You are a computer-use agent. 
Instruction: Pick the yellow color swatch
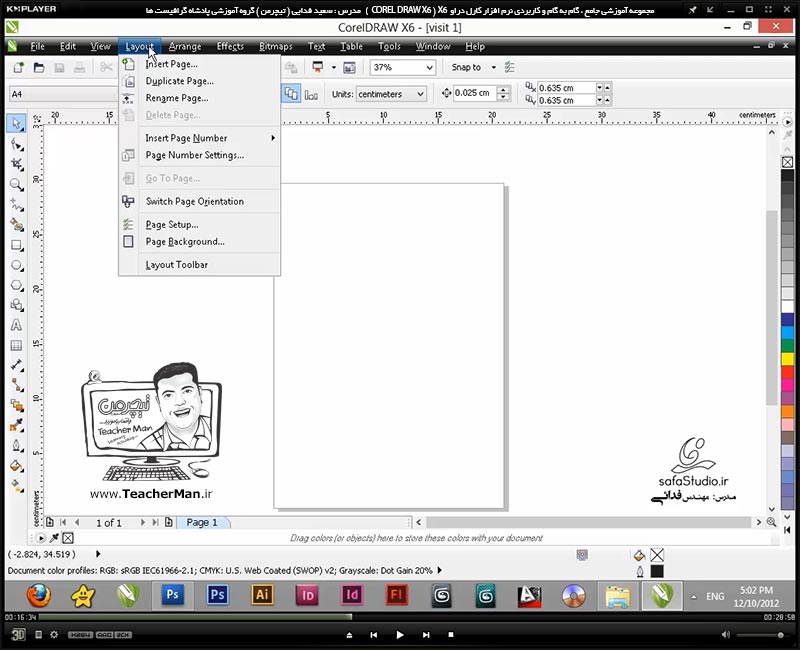pos(787,359)
